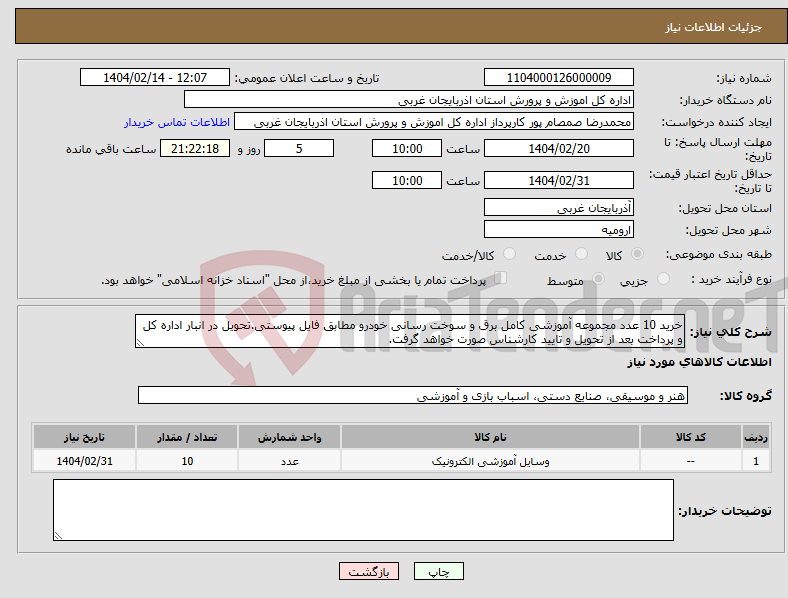The height and width of the screenshot is (598, 788).
Task: Click the توضیحات خریدار textarea
Action: pos(363,510)
